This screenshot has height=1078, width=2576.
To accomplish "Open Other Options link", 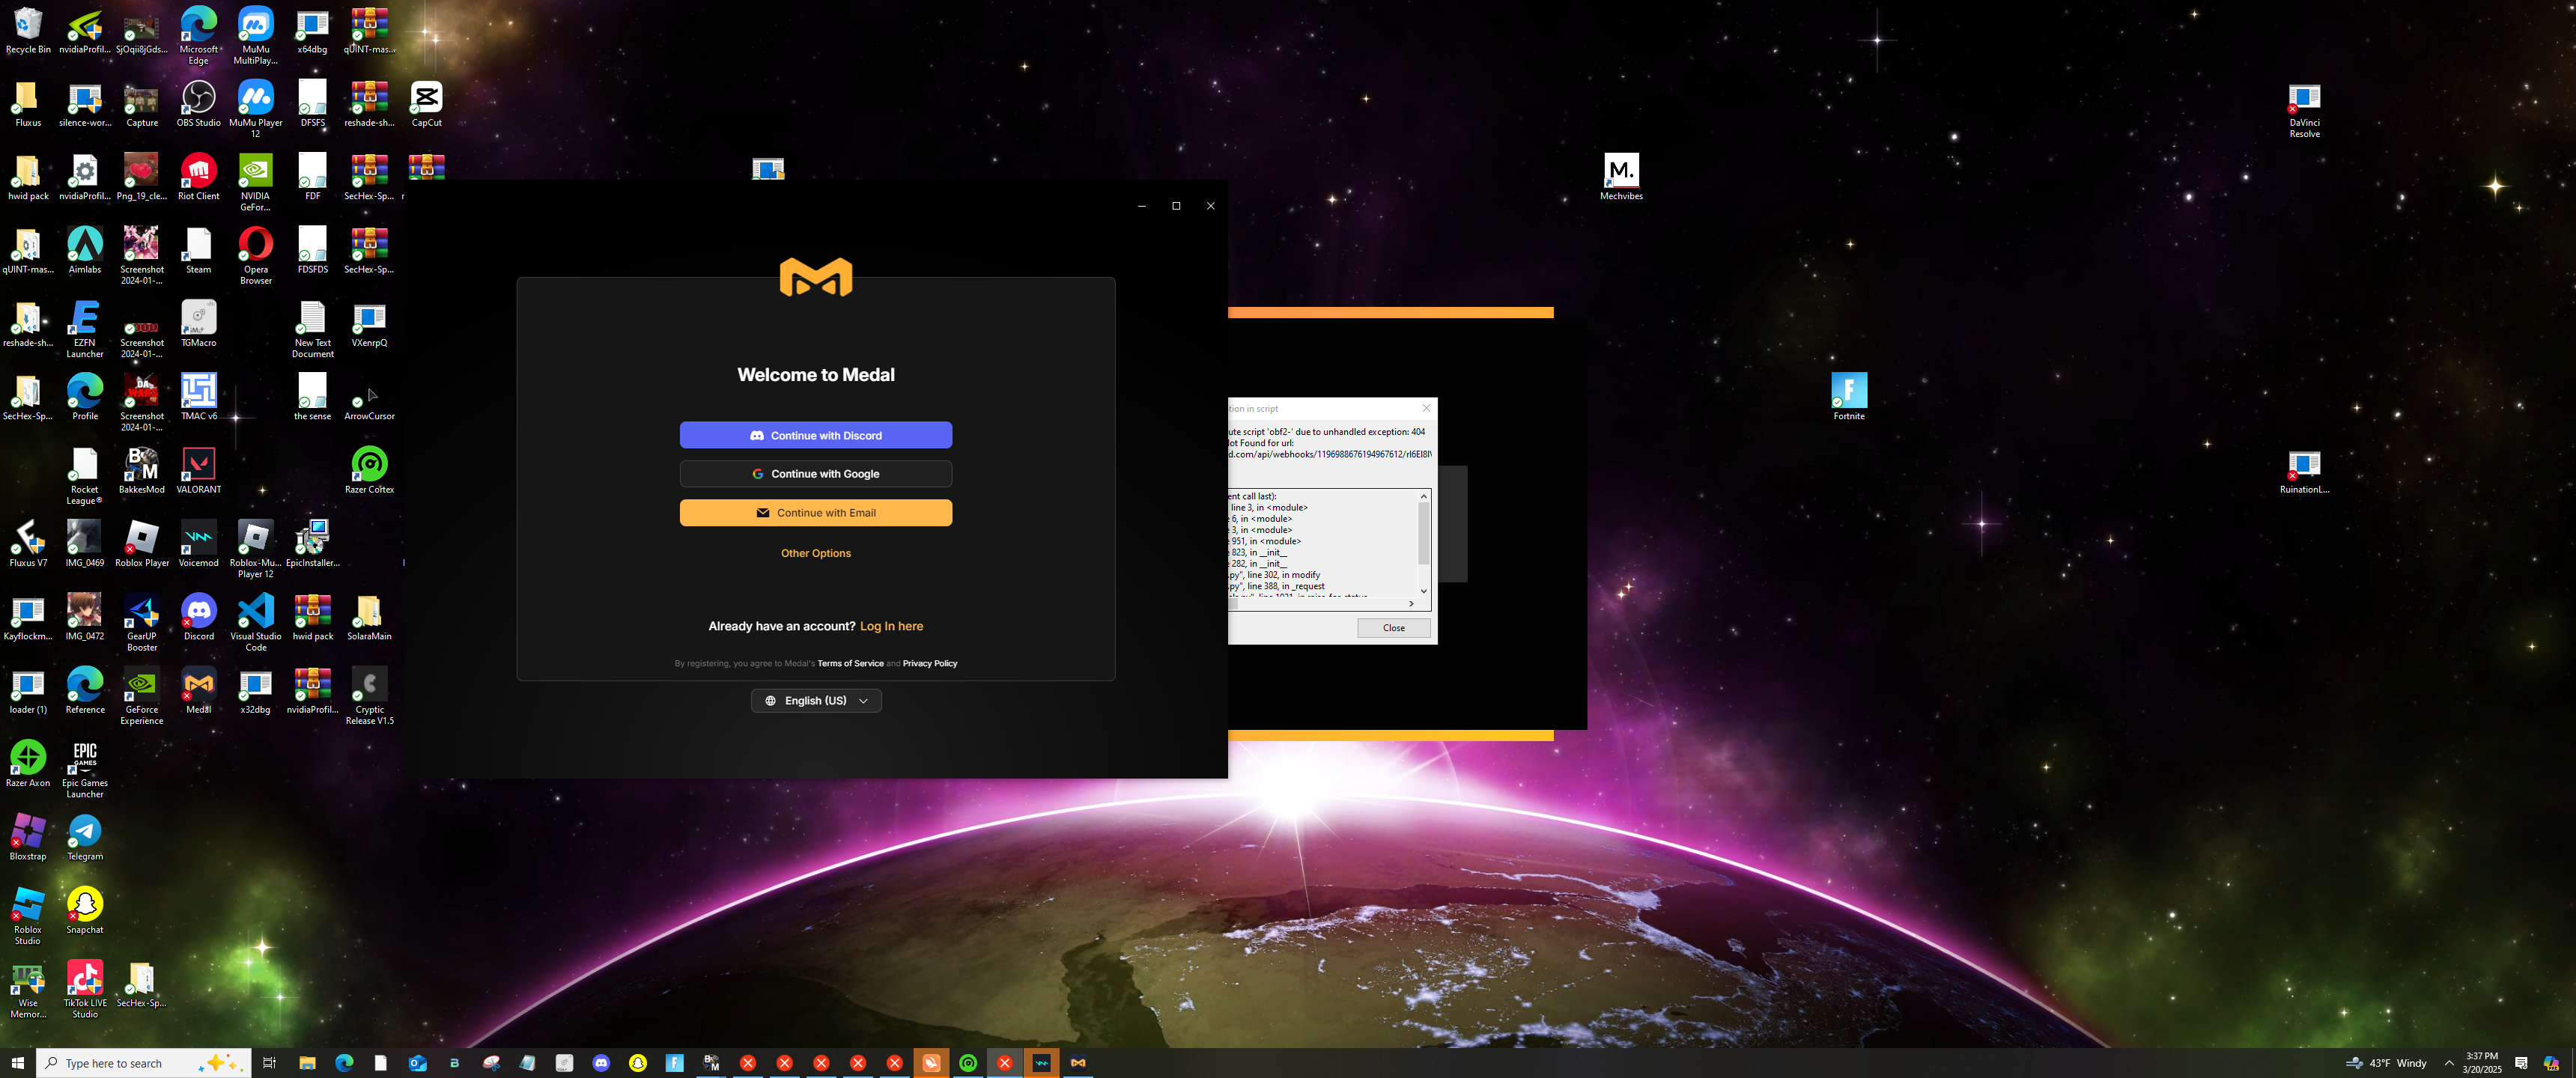I will 815,553.
